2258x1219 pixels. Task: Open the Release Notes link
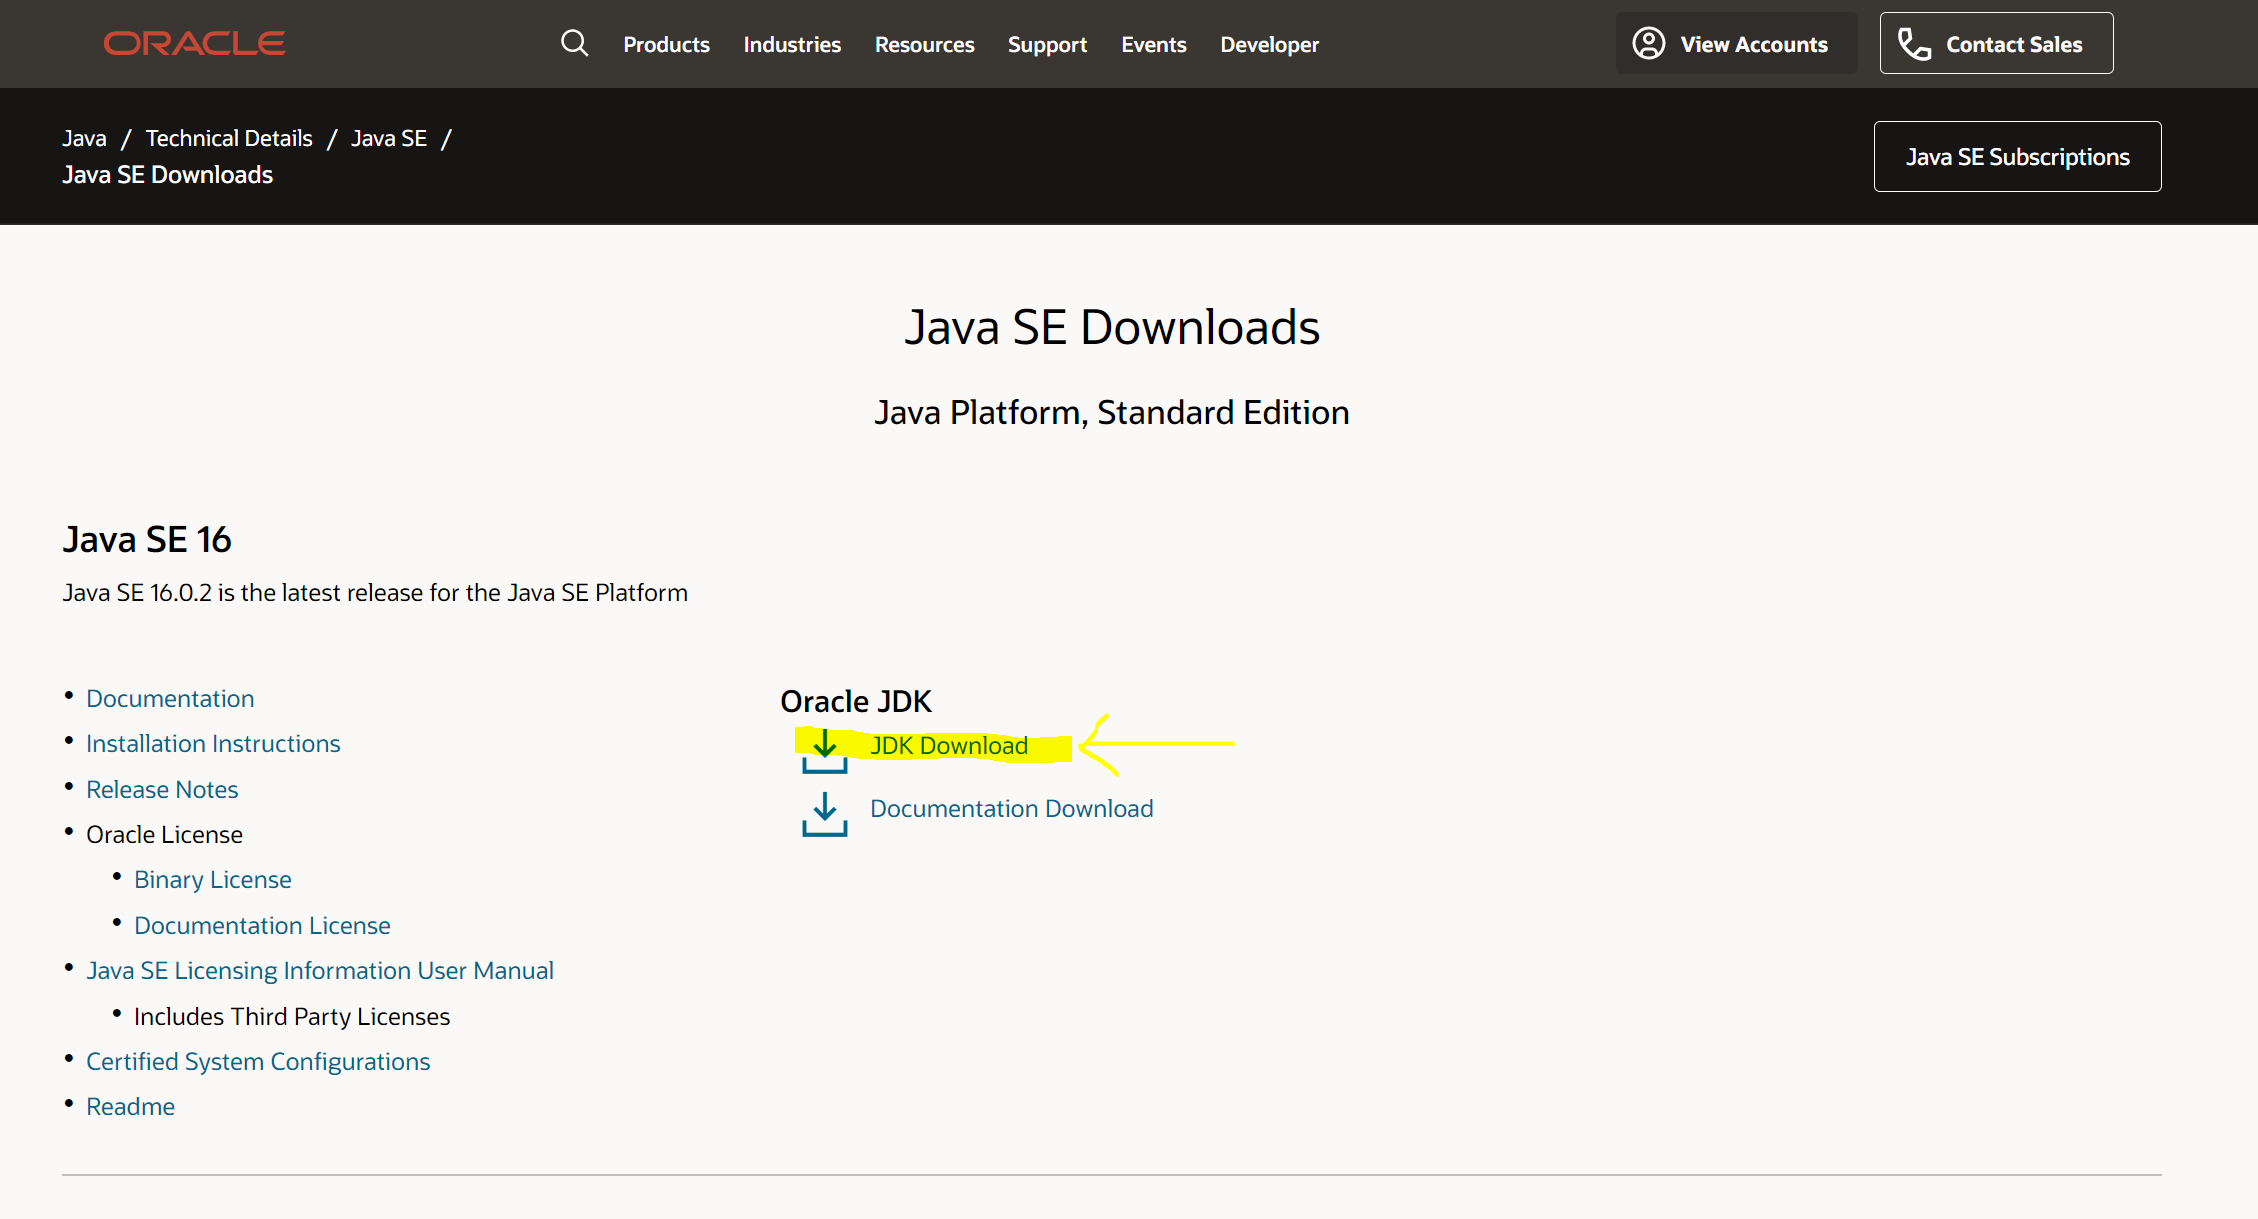coord(162,789)
